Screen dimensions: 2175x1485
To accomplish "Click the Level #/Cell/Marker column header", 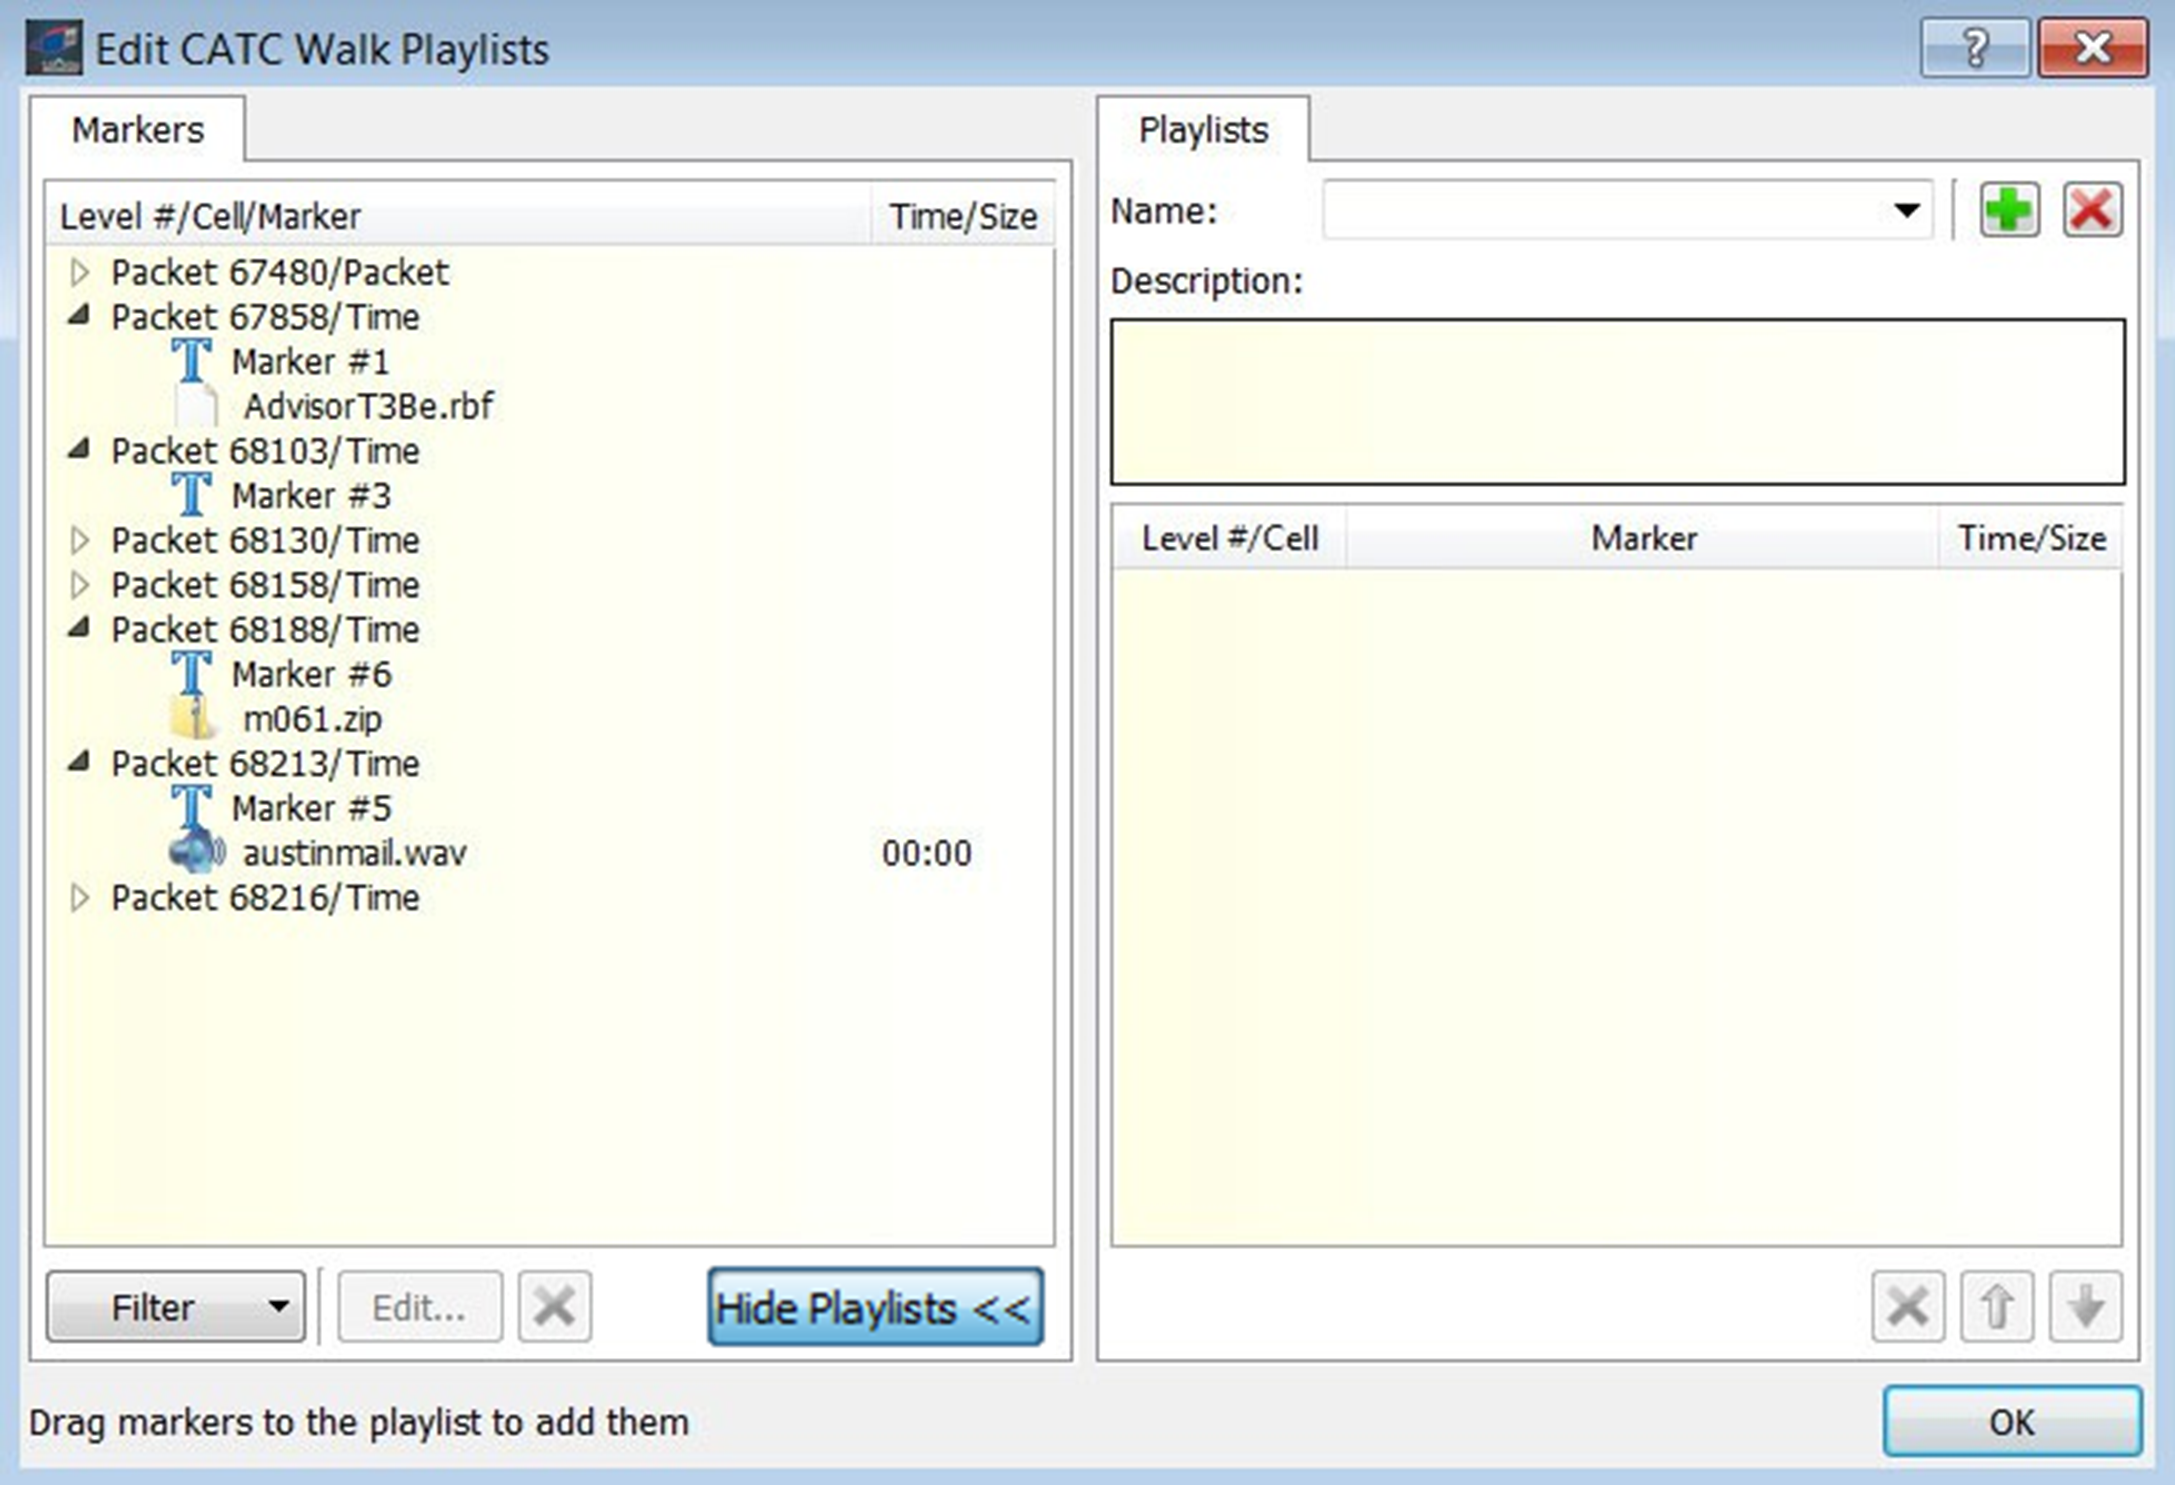I will pyautogui.click(x=458, y=216).
